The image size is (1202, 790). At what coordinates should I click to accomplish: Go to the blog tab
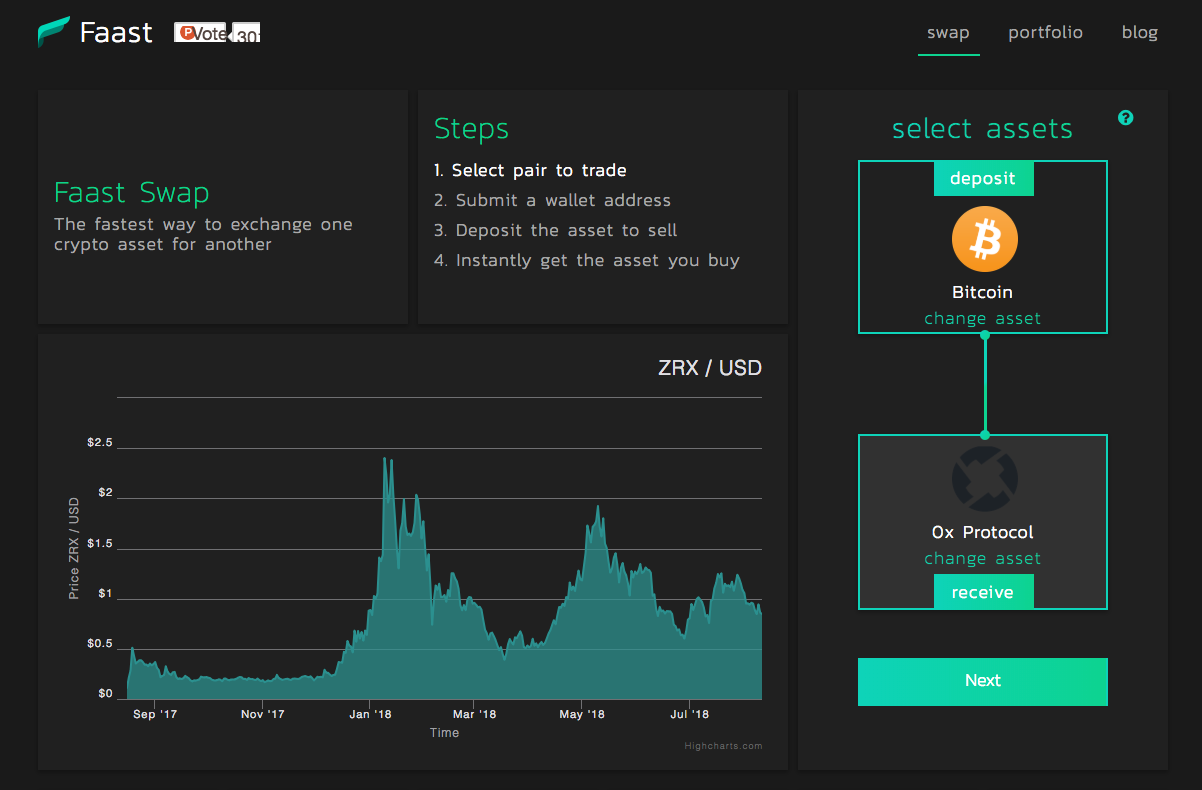[x=1140, y=33]
